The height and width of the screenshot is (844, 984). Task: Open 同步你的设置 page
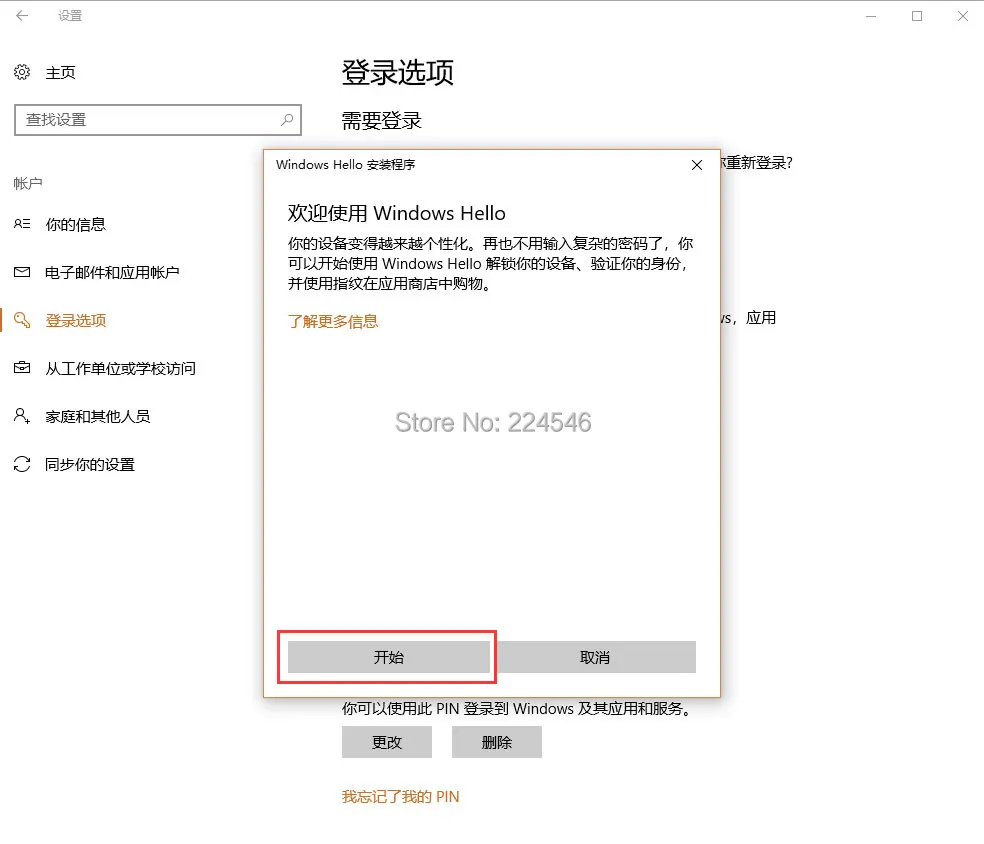click(x=90, y=464)
